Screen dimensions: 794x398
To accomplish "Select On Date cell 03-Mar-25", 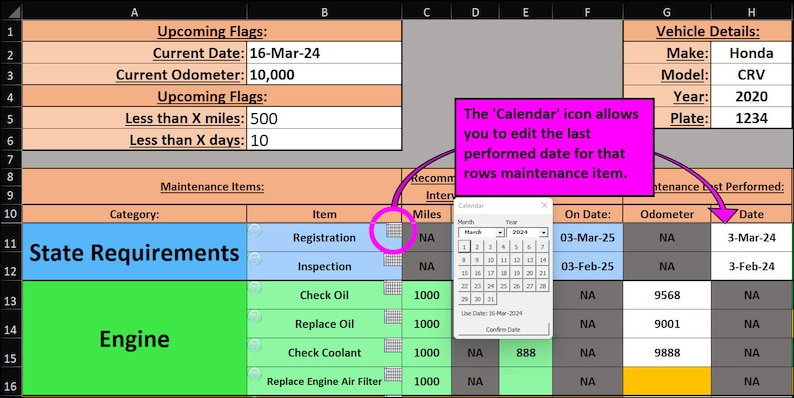I will click(x=587, y=237).
